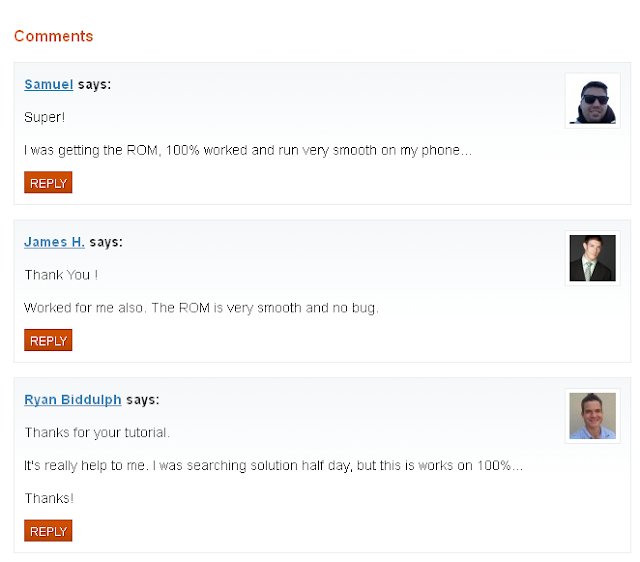Click James H.'s avatar photo
The height and width of the screenshot is (562, 640).
[x=592, y=258]
